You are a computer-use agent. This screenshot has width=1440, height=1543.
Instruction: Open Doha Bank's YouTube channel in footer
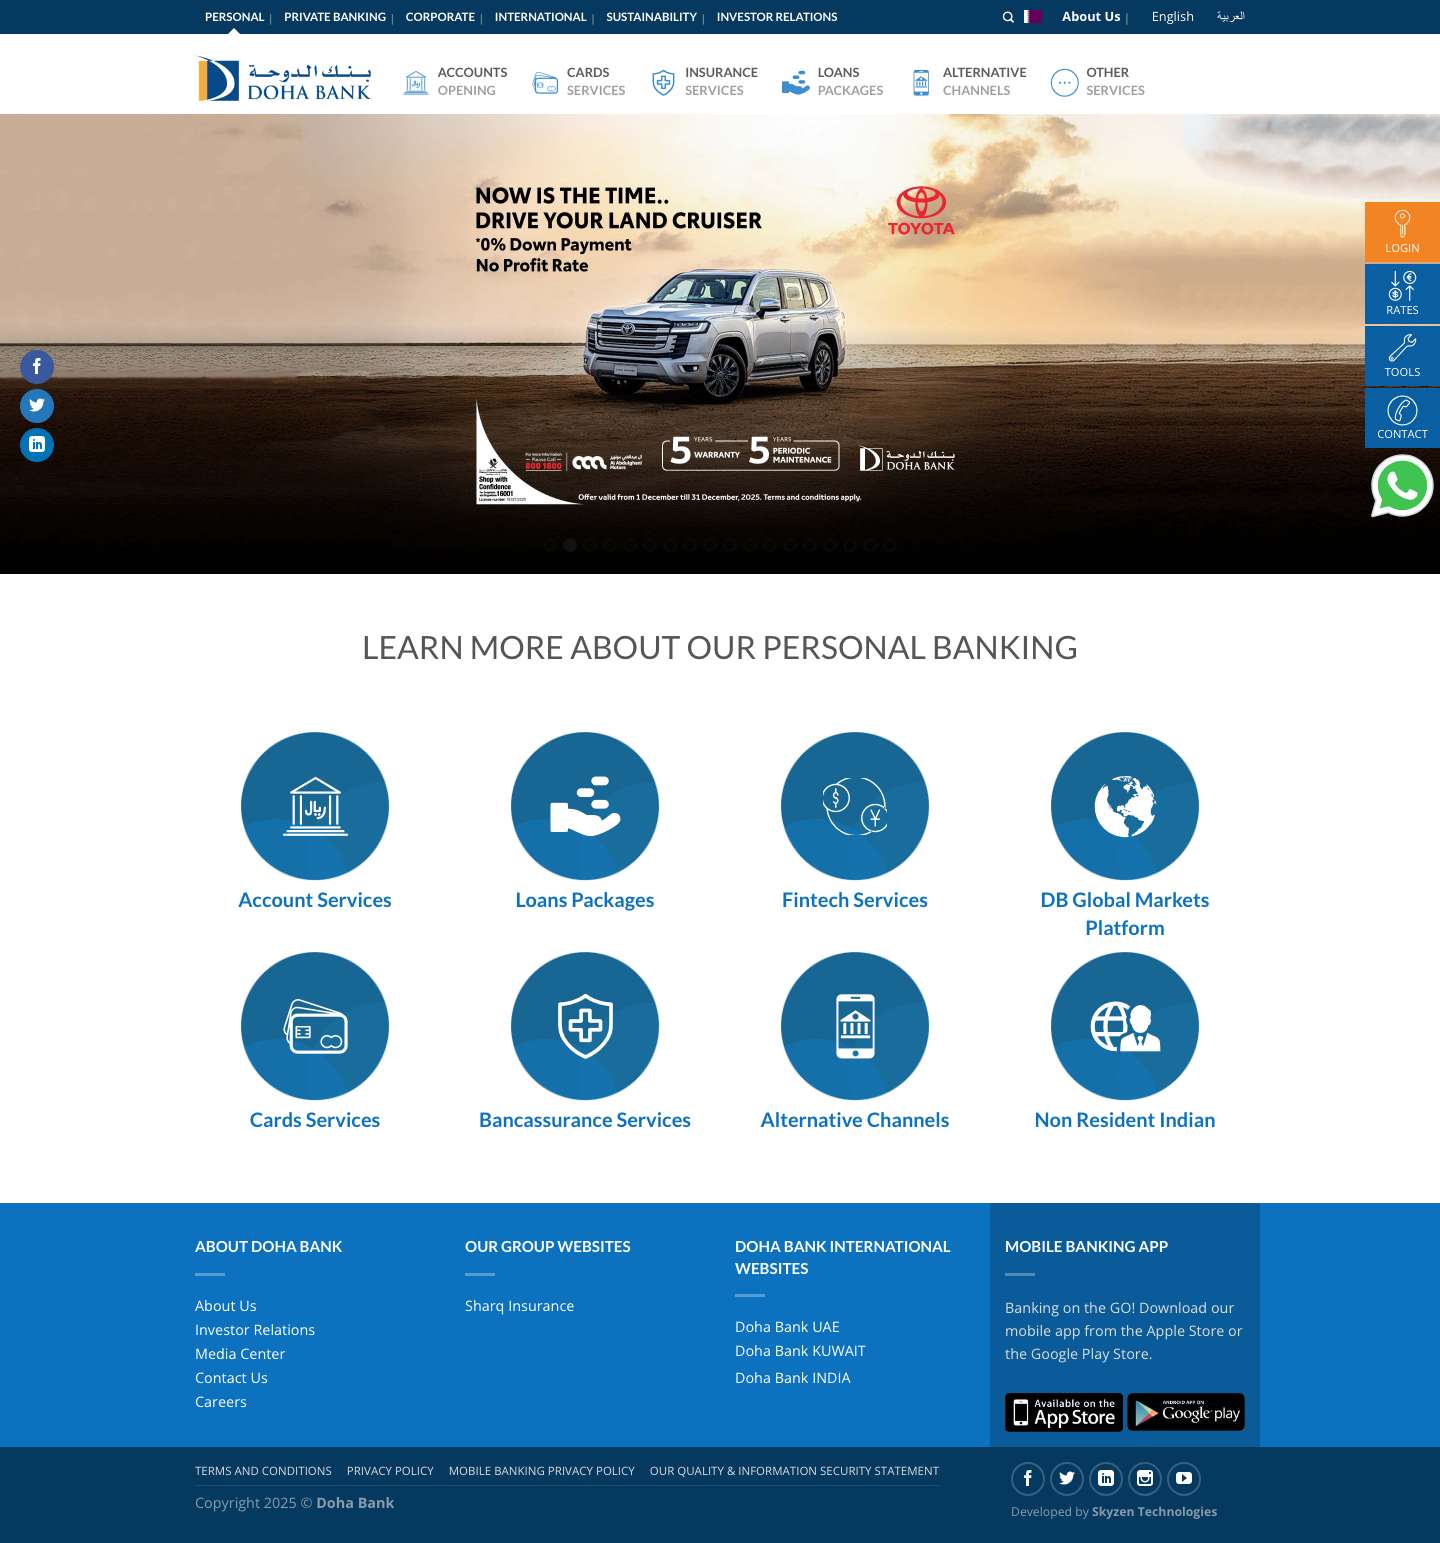tap(1183, 1479)
